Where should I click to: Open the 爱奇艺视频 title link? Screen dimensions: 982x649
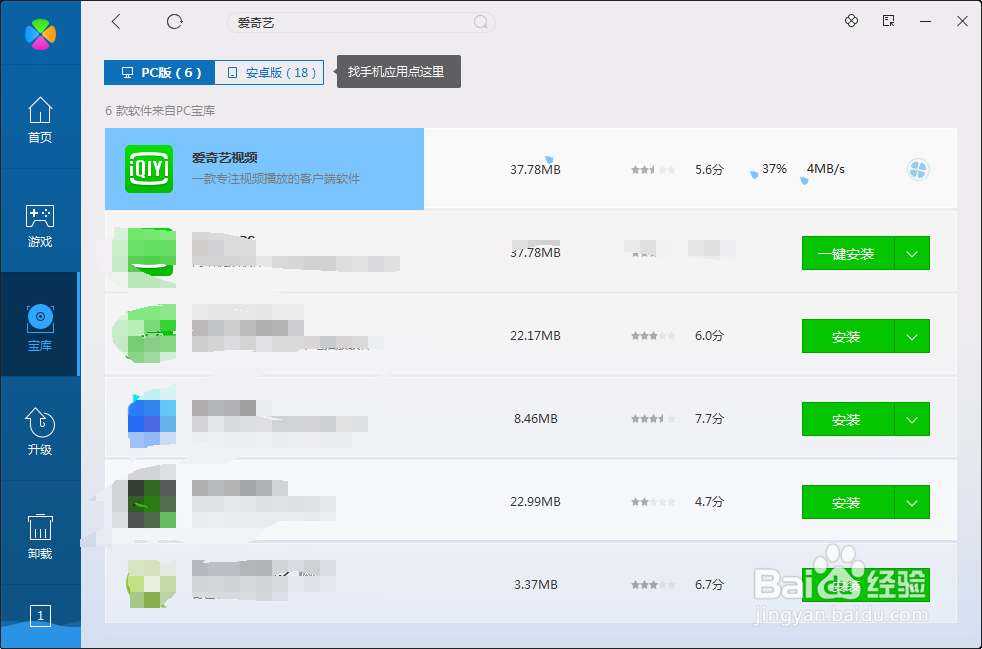225,158
